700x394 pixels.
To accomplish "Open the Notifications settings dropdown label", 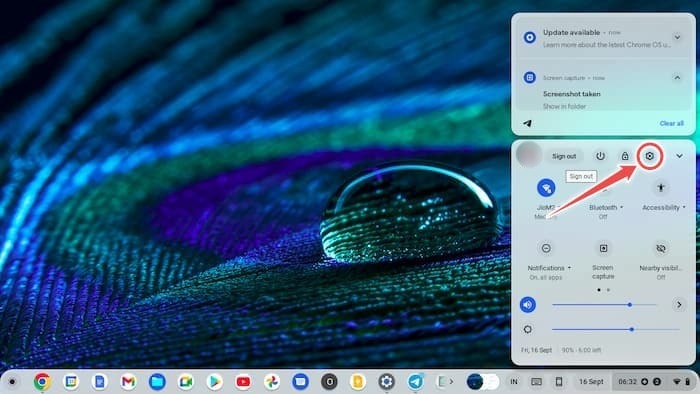I will point(549,268).
